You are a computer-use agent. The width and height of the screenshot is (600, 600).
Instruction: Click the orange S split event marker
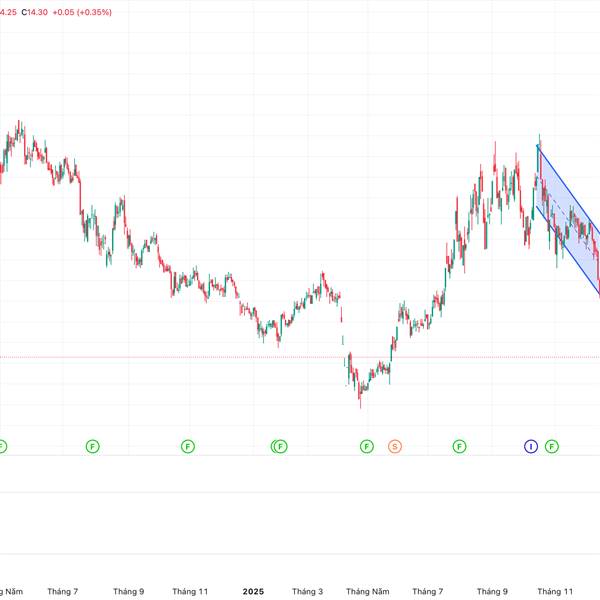(x=395, y=446)
